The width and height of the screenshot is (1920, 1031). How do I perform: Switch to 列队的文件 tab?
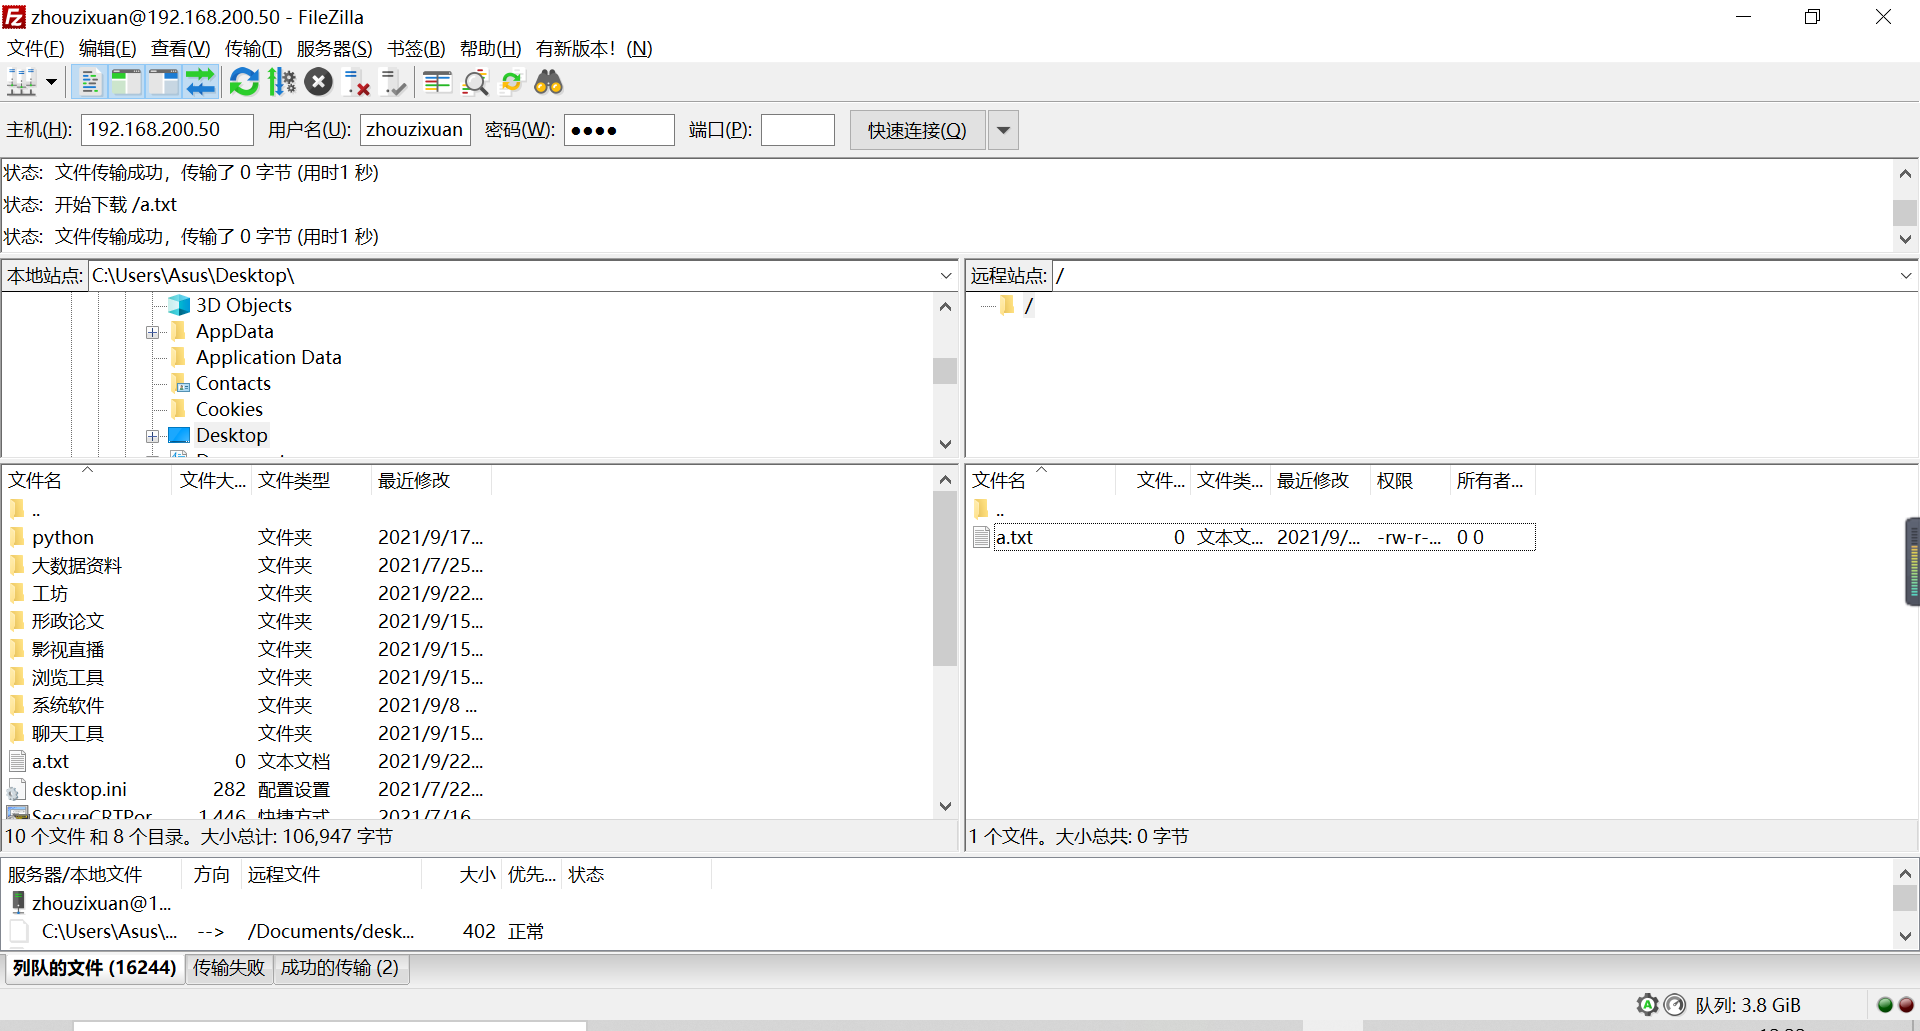(x=95, y=968)
